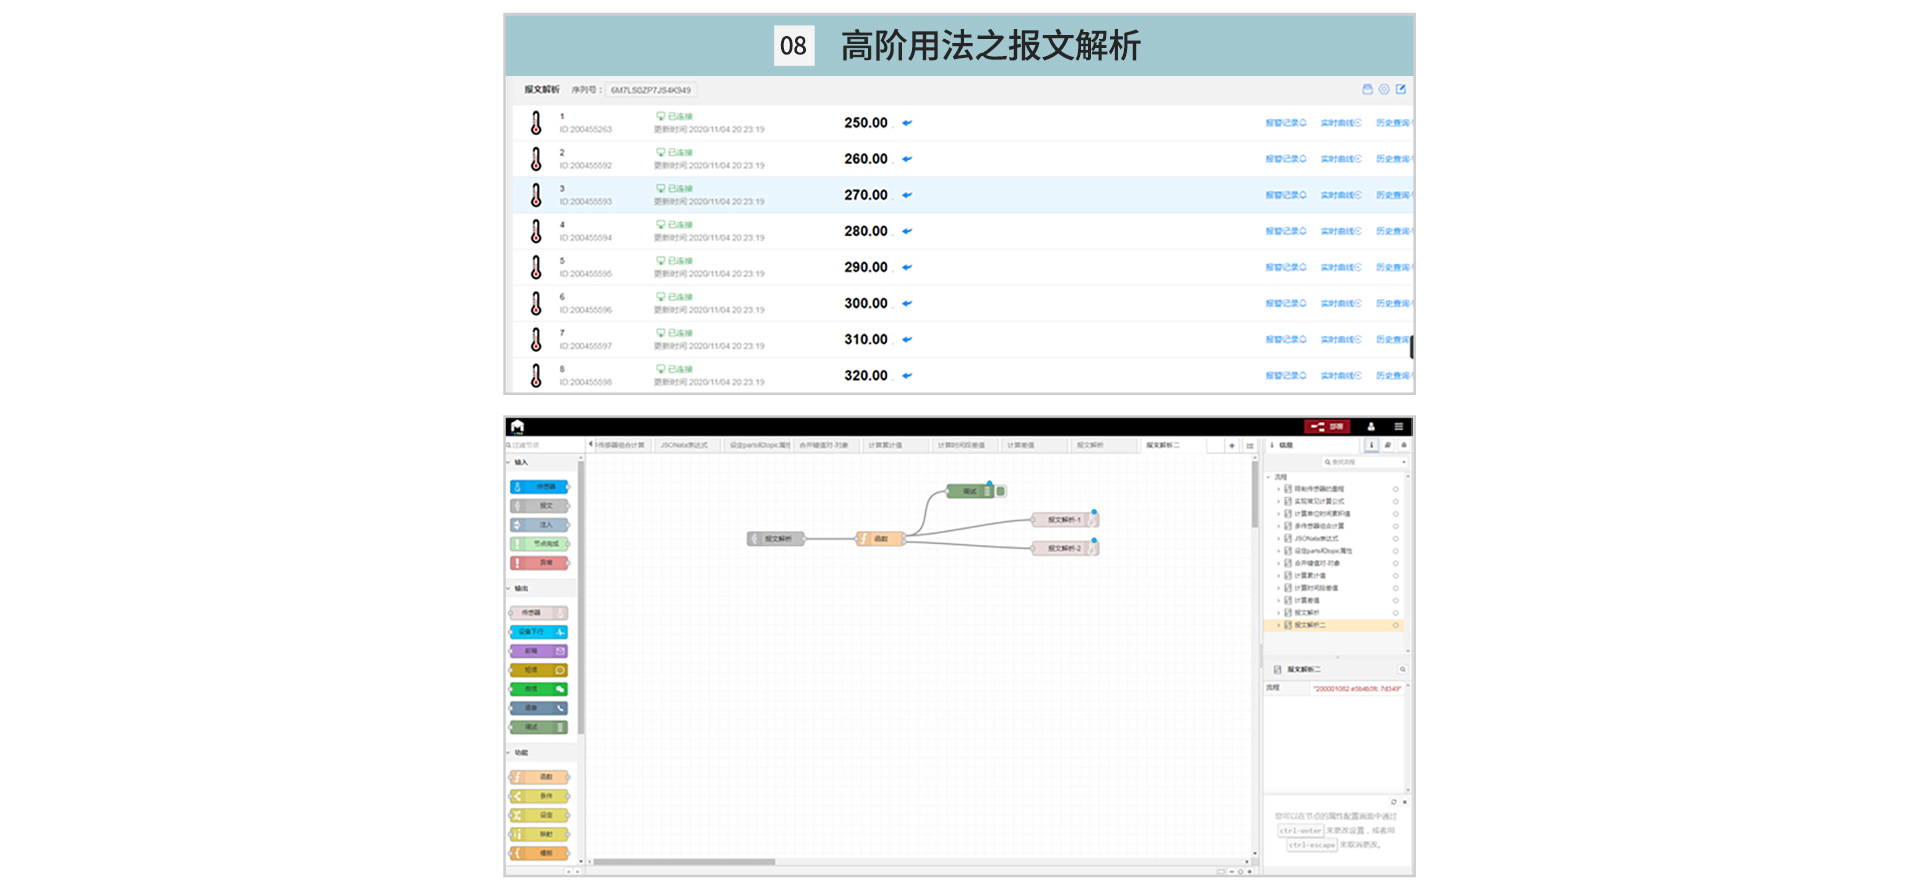Click the thermometer icon of sensor 1
This screenshot has width=1920, height=894.
536,124
